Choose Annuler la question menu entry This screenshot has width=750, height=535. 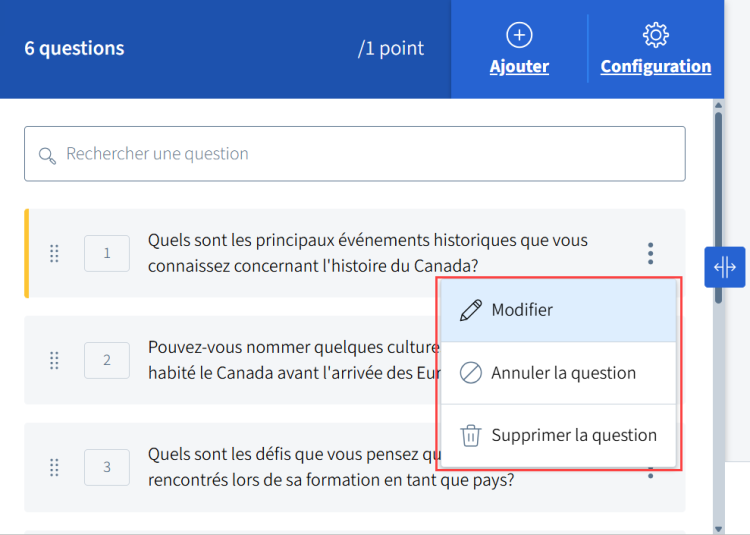563,373
